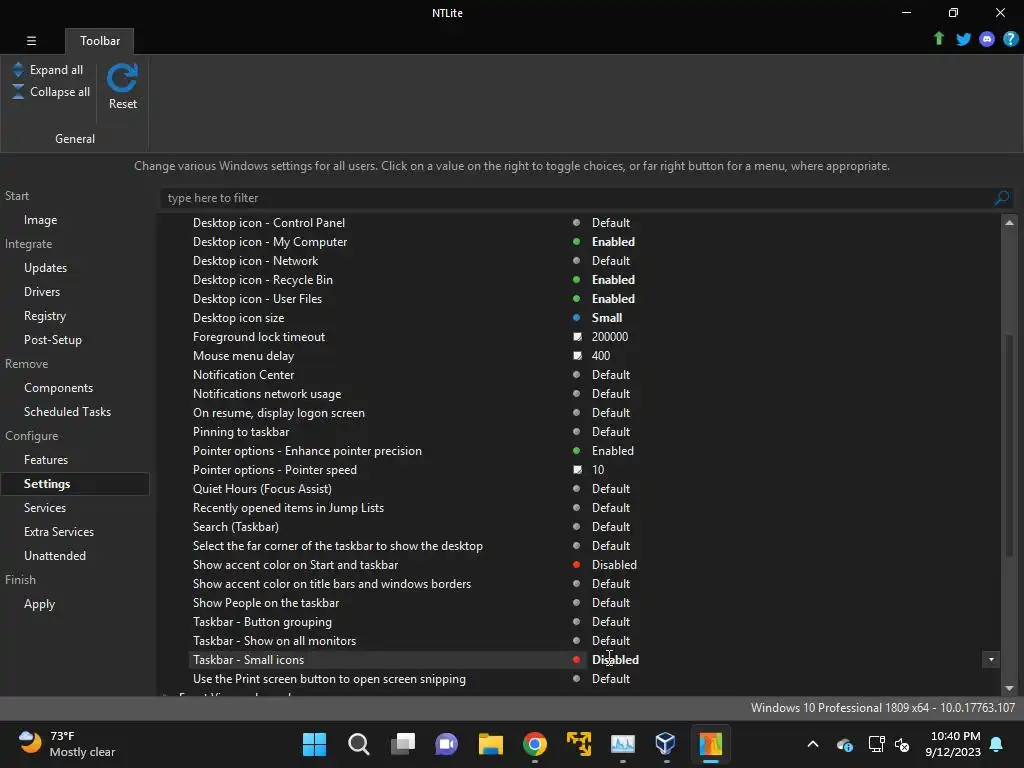The image size is (1024, 768).
Task: Change Desktop icon size Small value
Action: pos(607,318)
